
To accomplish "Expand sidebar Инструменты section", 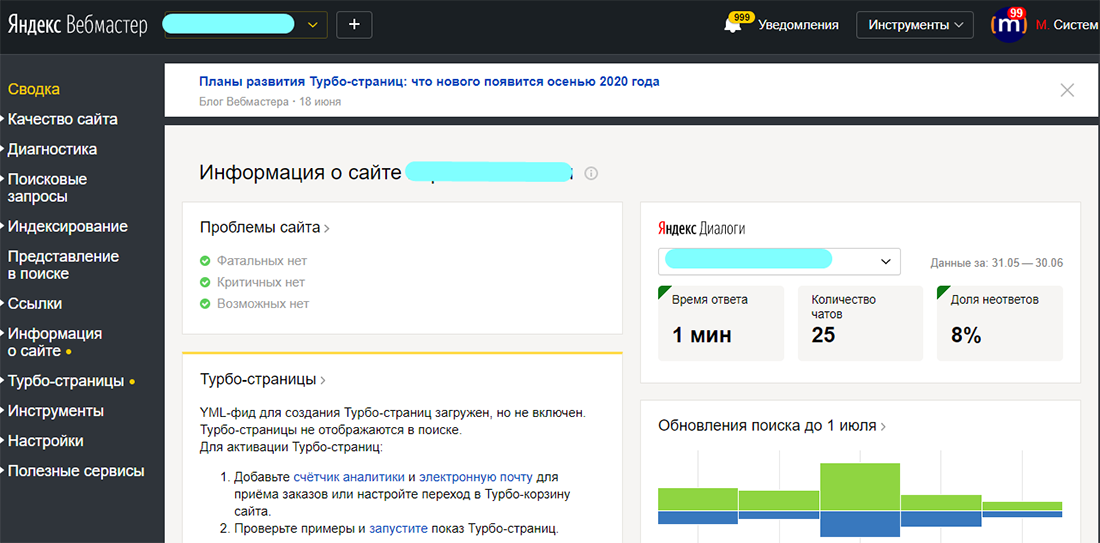I will point(55,410).
